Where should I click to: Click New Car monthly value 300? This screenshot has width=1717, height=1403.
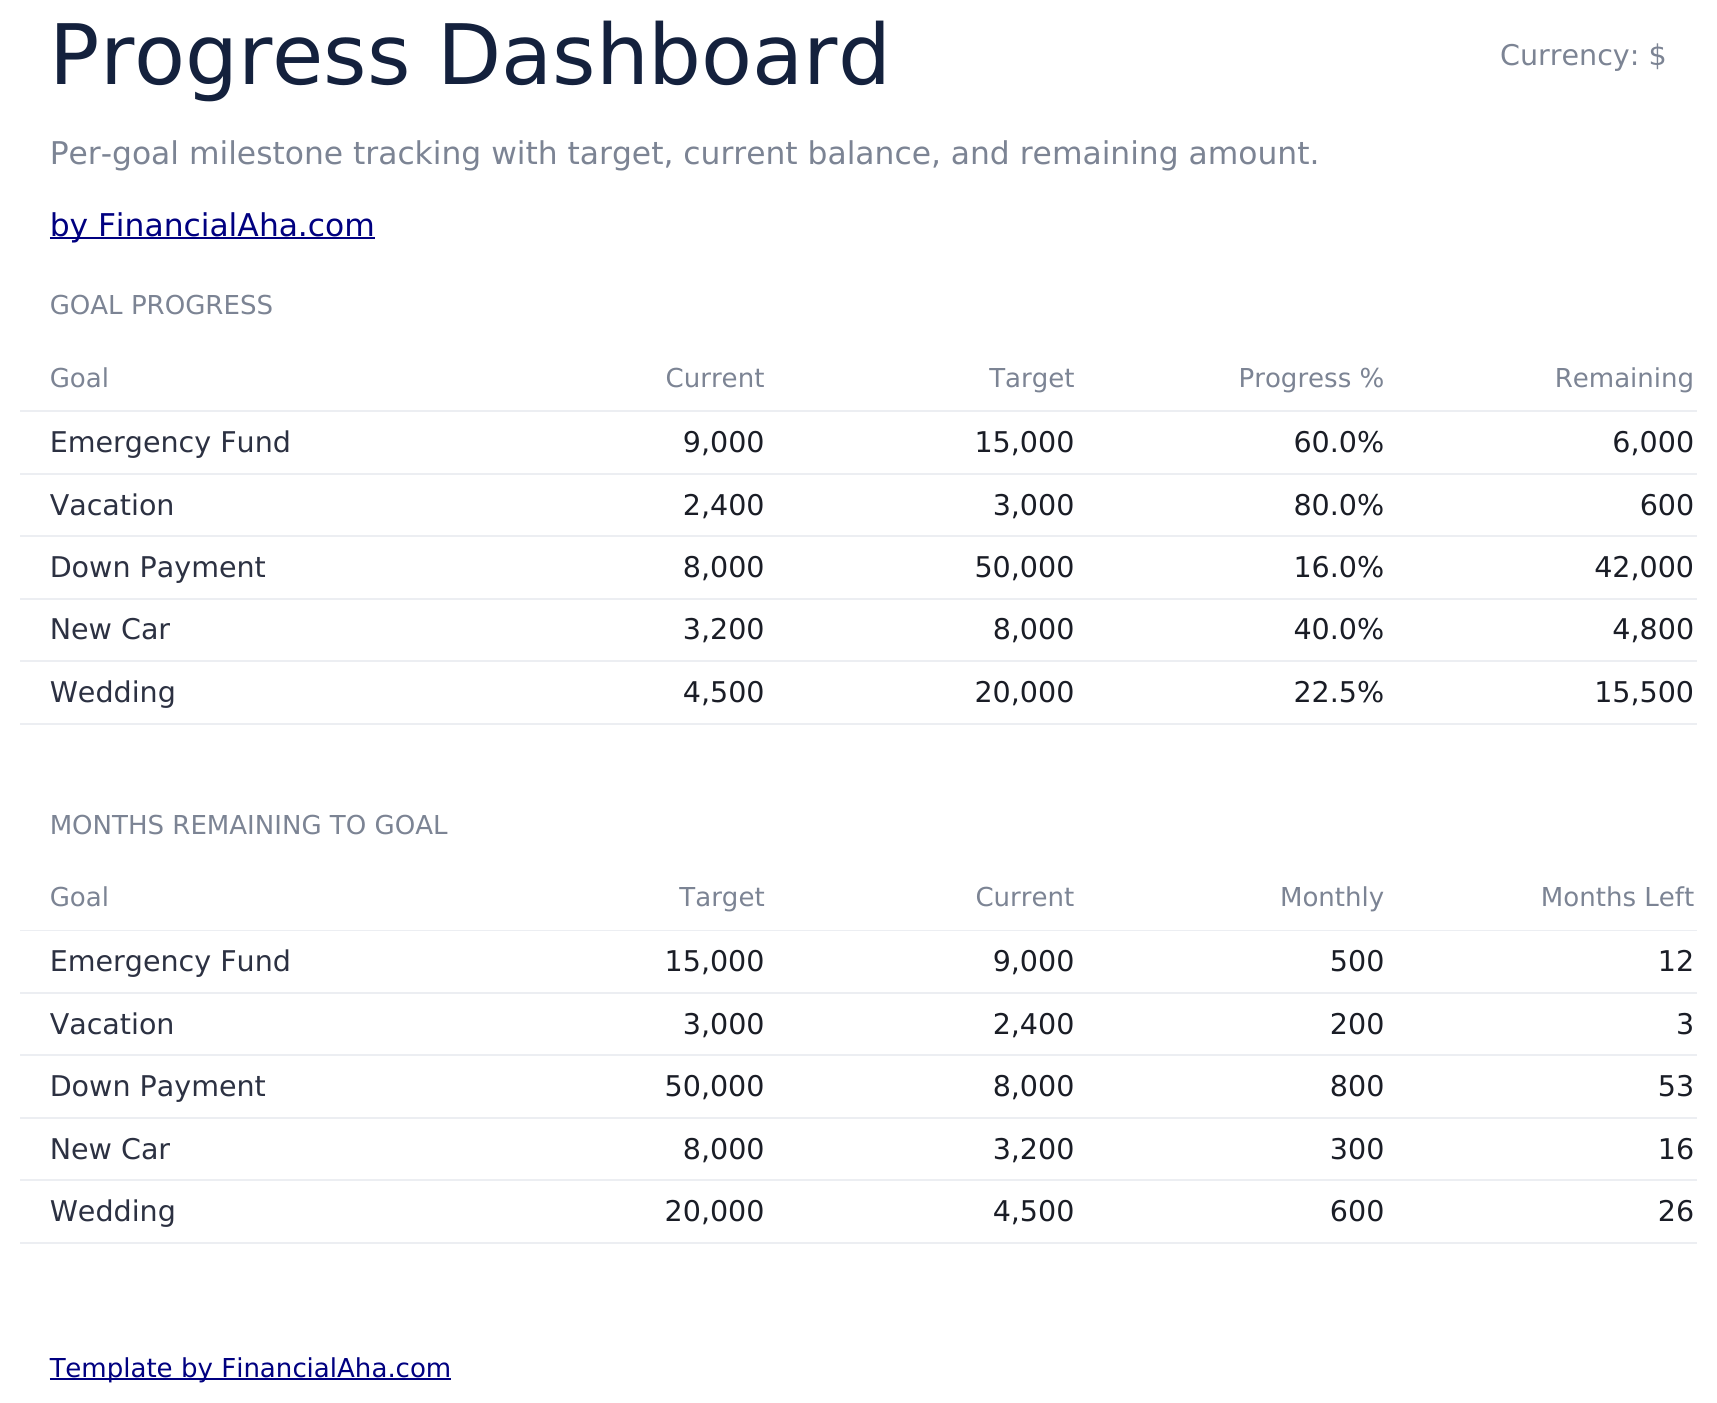(x=1356, y=1149)
